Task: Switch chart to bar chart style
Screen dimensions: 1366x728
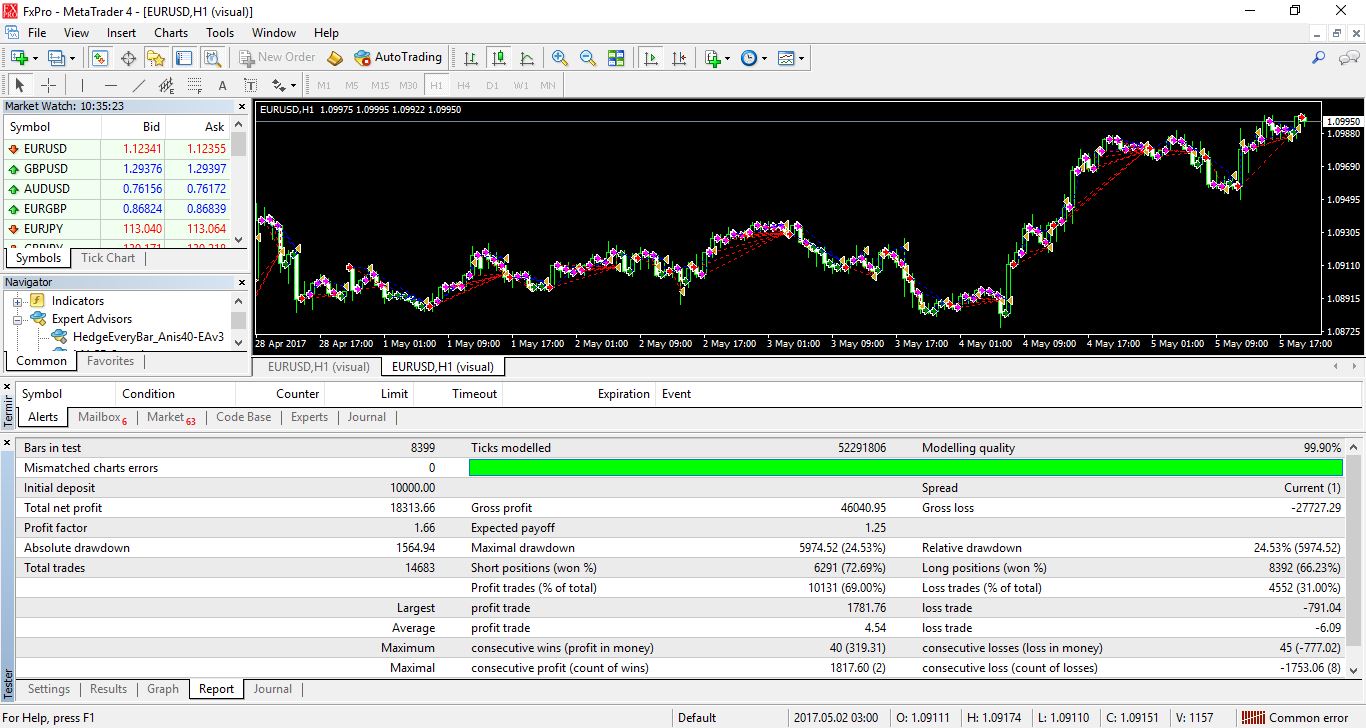Action: [471, 58]
